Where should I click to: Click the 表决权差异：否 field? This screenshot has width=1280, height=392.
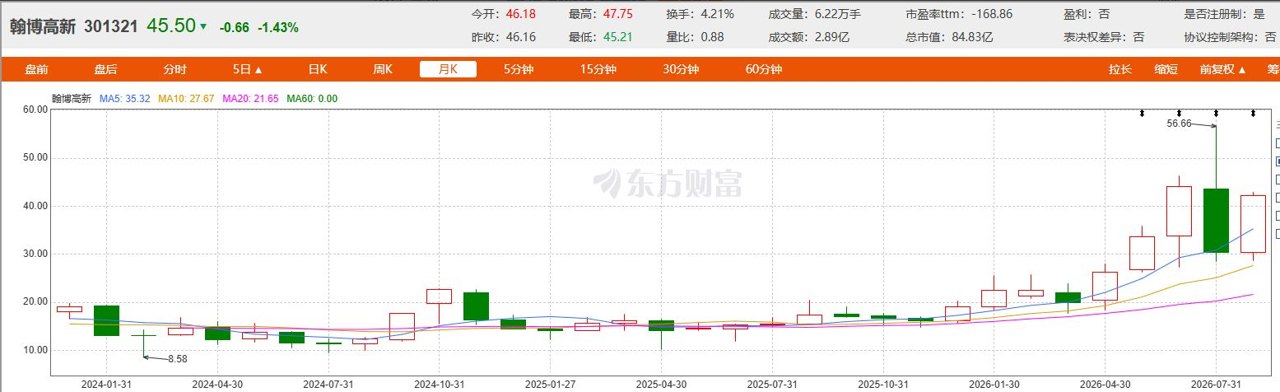1105,36
